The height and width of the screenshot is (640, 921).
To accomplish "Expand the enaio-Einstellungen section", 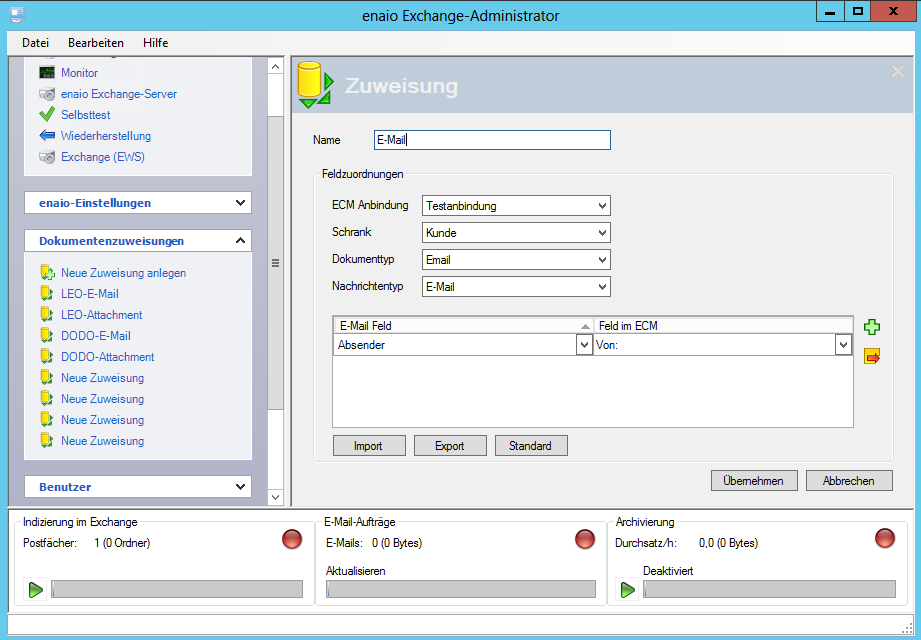I will [x=138, y=203].
